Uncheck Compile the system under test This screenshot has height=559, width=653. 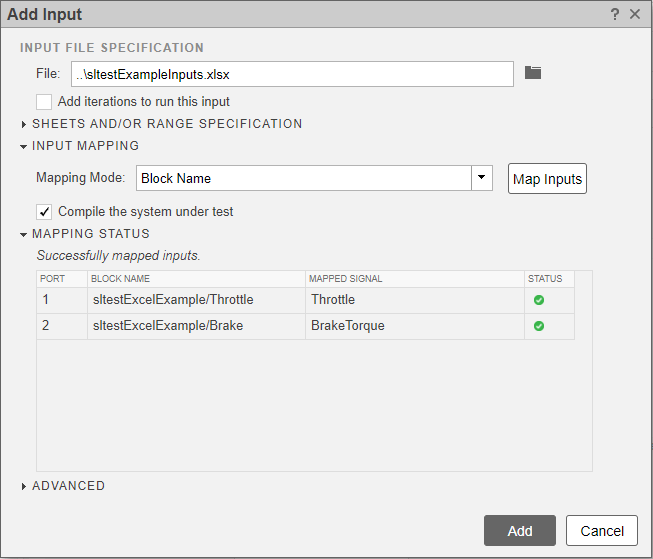pyautogui.click(x=44, y=211)
